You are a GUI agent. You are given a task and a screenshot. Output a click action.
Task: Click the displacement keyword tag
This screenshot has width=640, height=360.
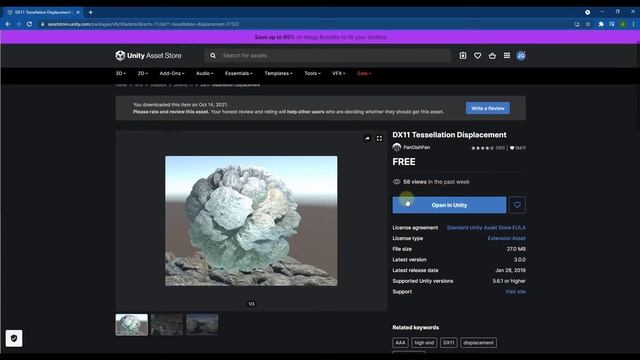[478, 343]
